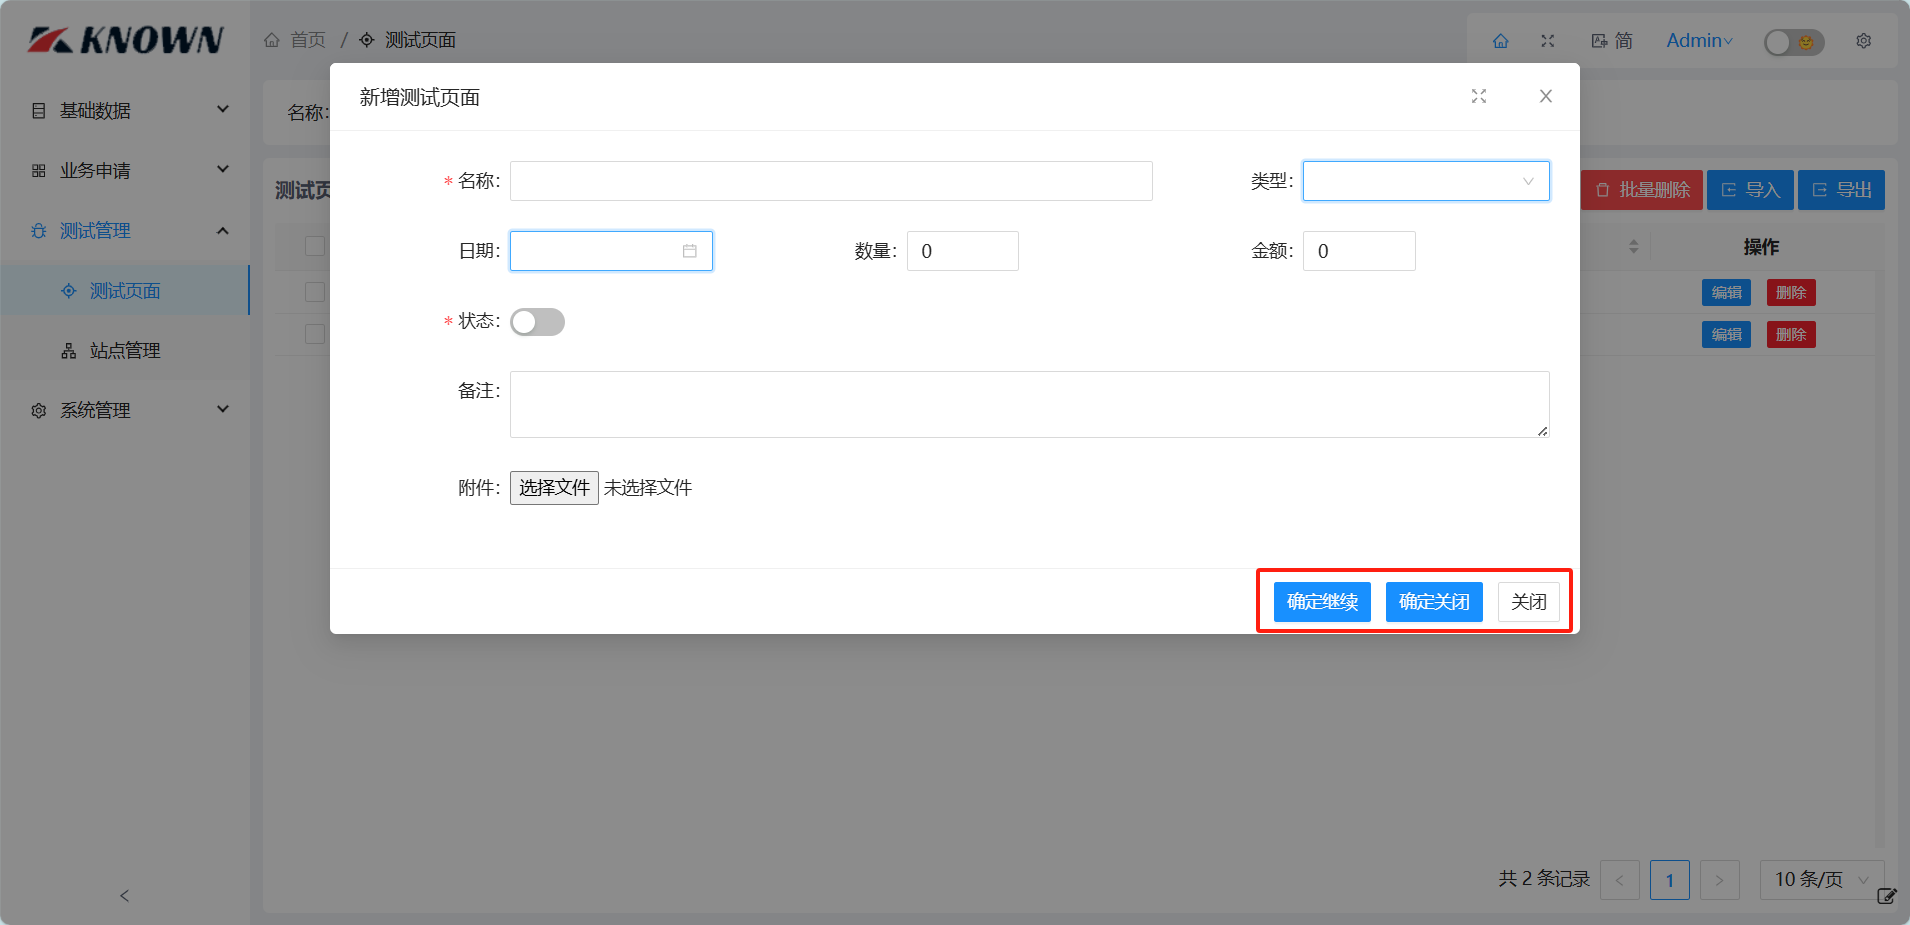1910x925 pixels.
Task: Go to pagination page 1
Action: click(x=1670, y=880)
